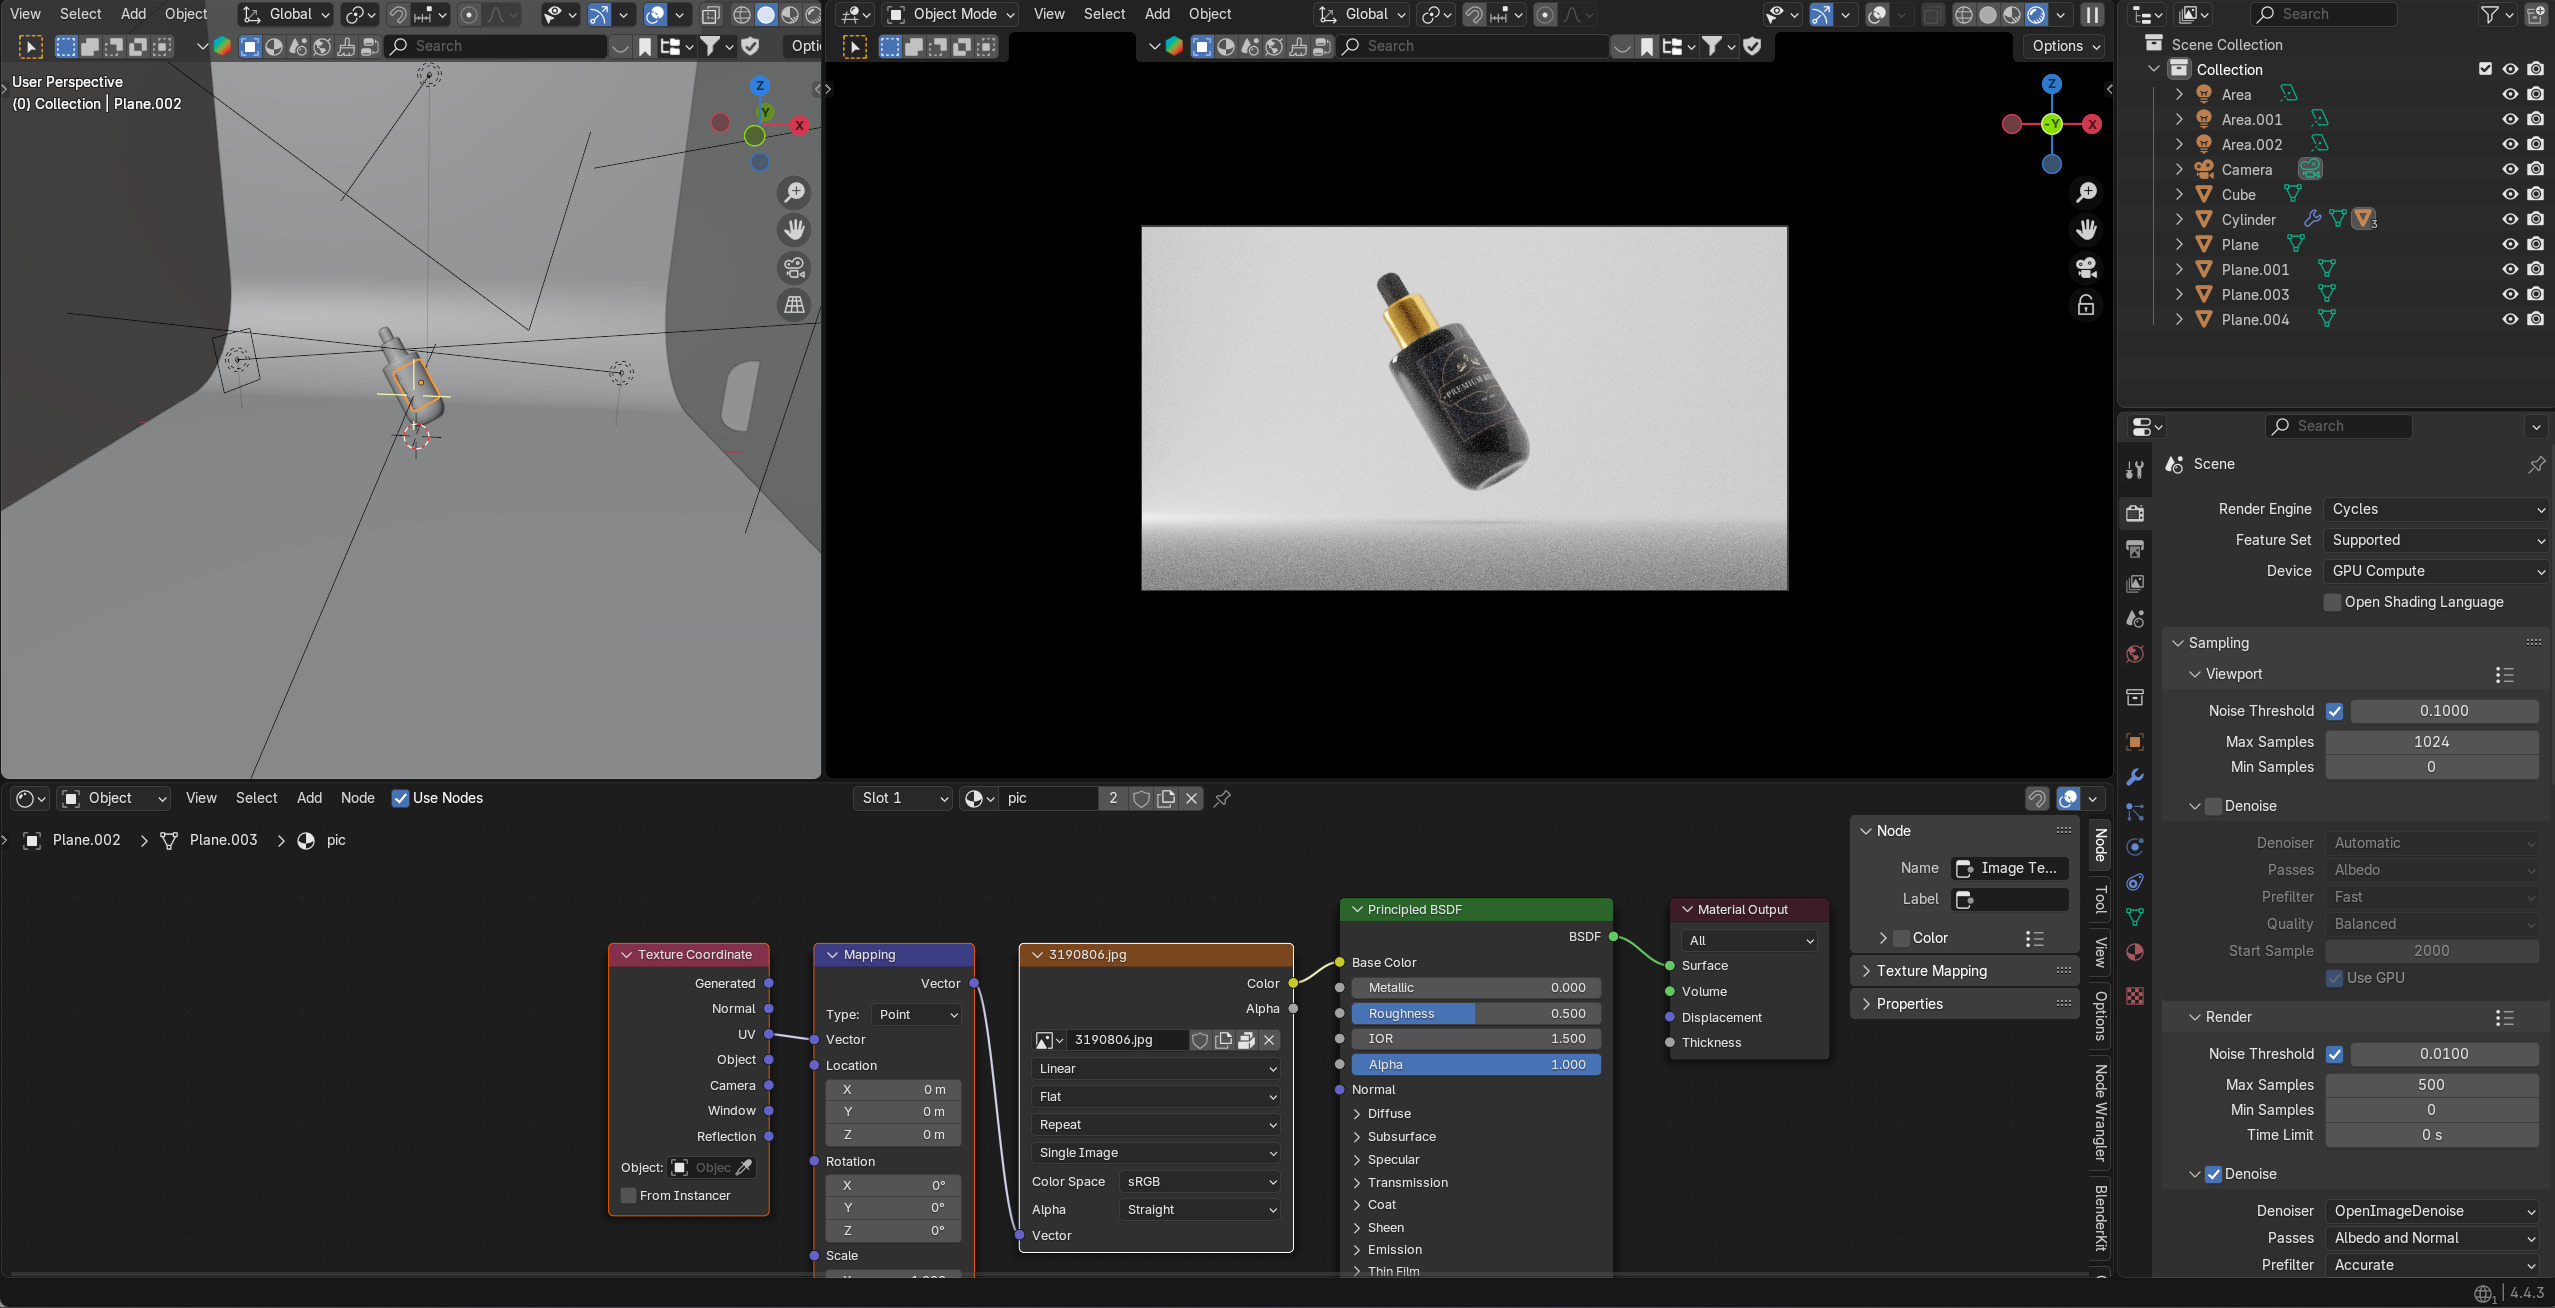Screen dimensions: 2555x1308
Task: Open the Render Engine dropdown
Action: coord(2436,509)
